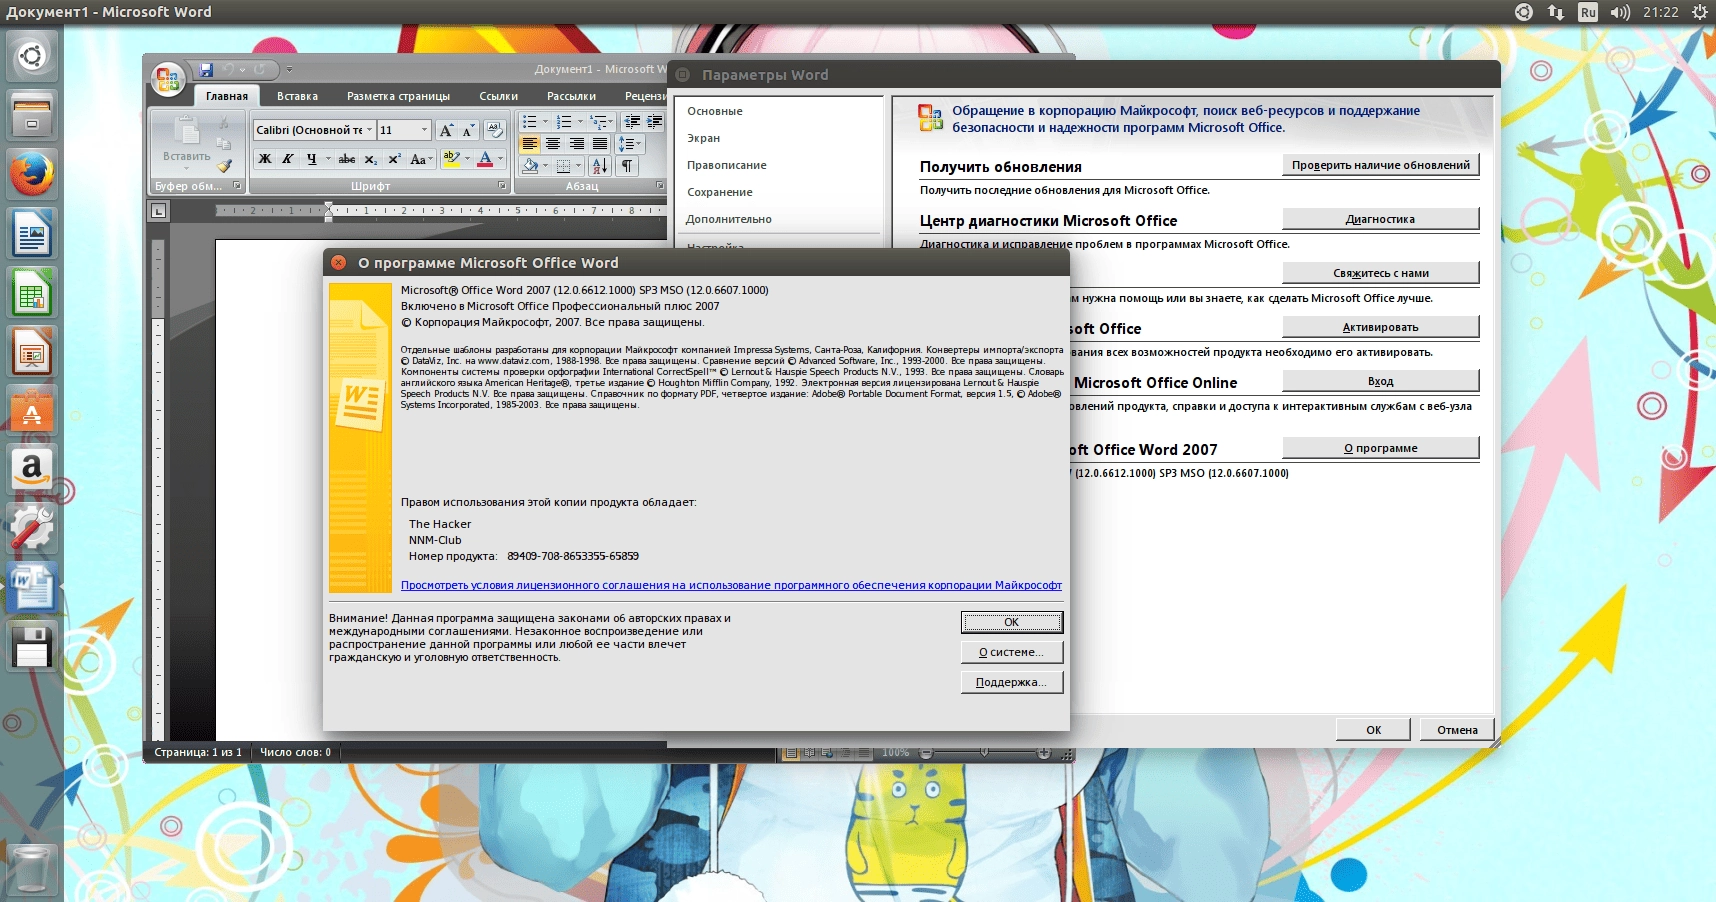Click Проверить наличие обновлений button
The height and width of the screenshot is (902, 1716).
(x=1380, y=165)
